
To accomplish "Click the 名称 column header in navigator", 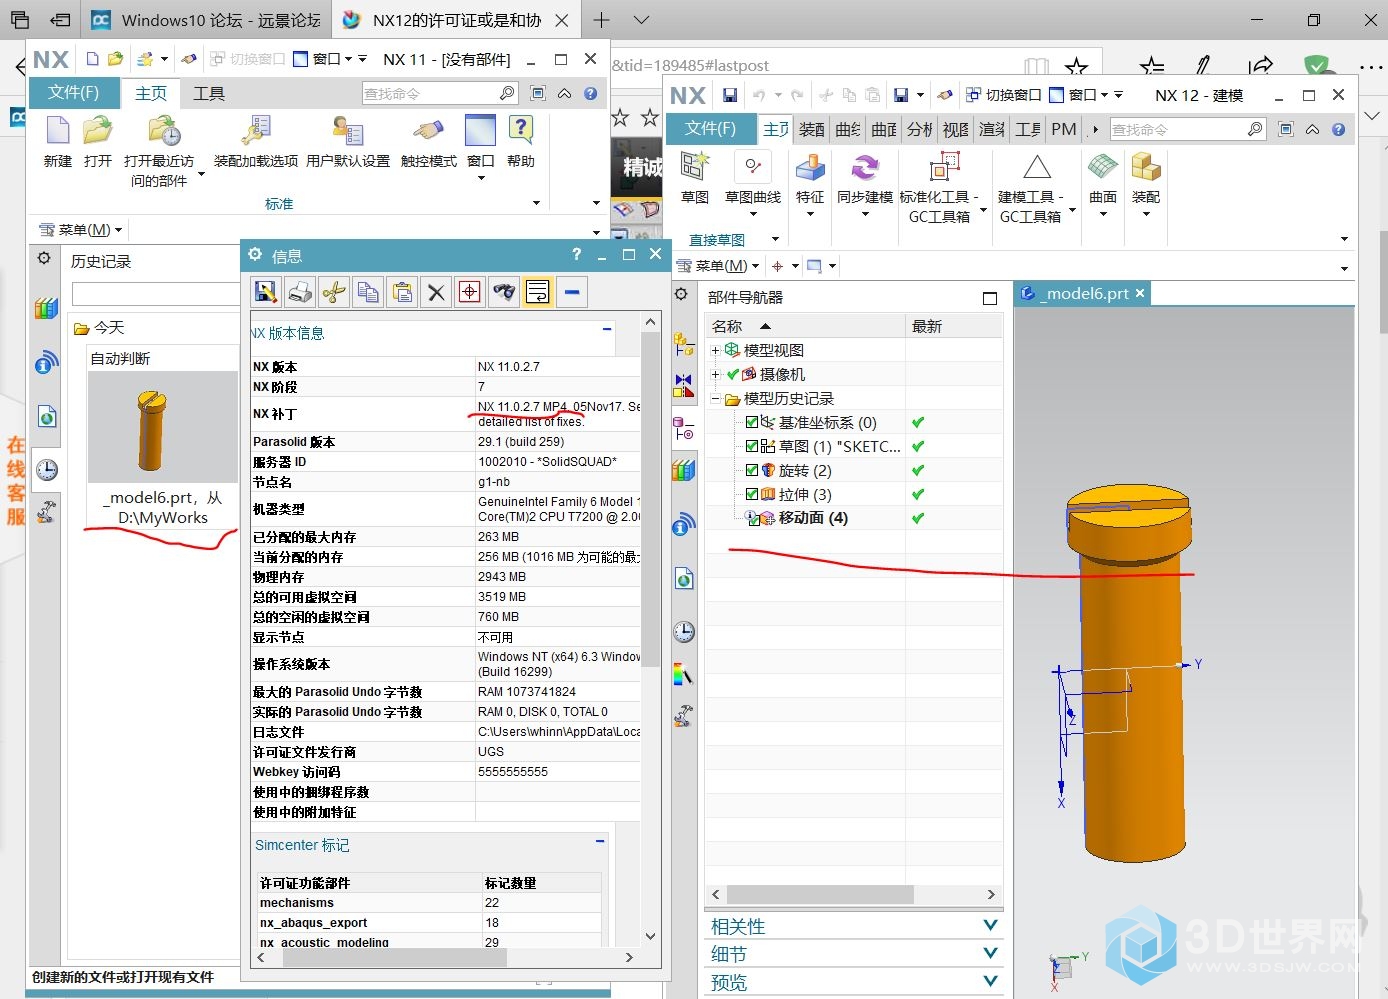I will tap(805, 326).
